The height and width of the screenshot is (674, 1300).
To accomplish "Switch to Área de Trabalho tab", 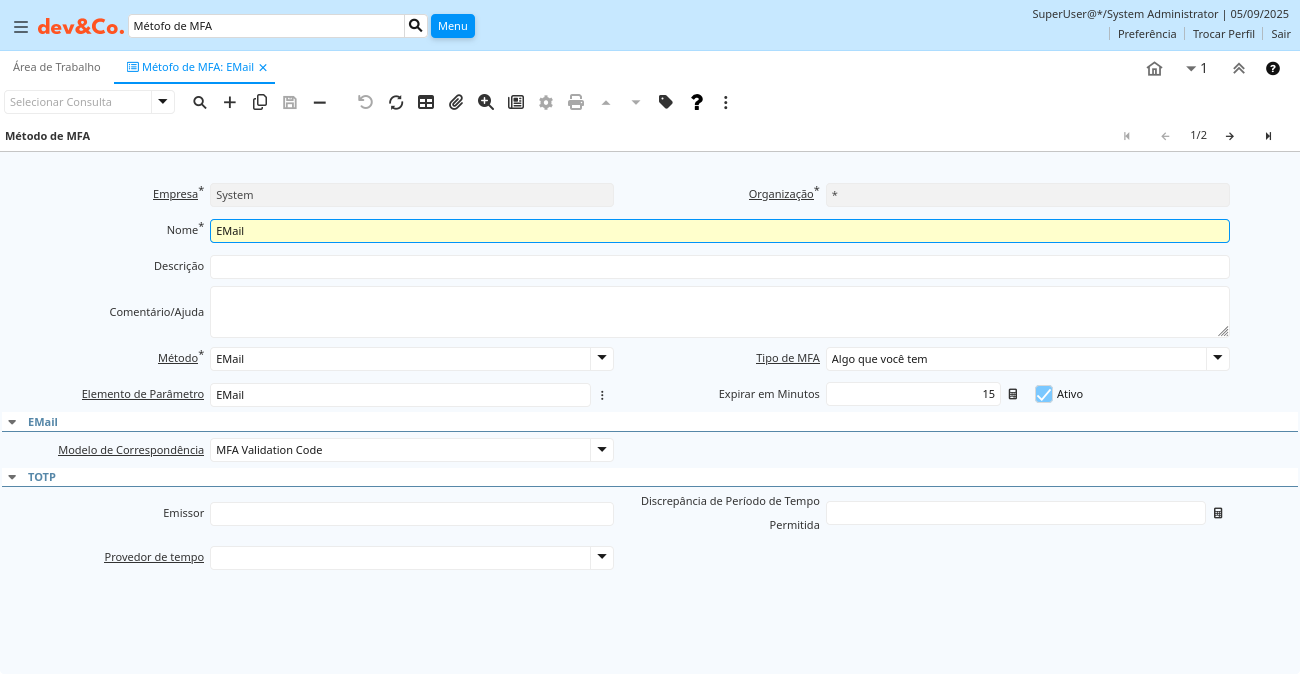I will click(x=57, y=67).
